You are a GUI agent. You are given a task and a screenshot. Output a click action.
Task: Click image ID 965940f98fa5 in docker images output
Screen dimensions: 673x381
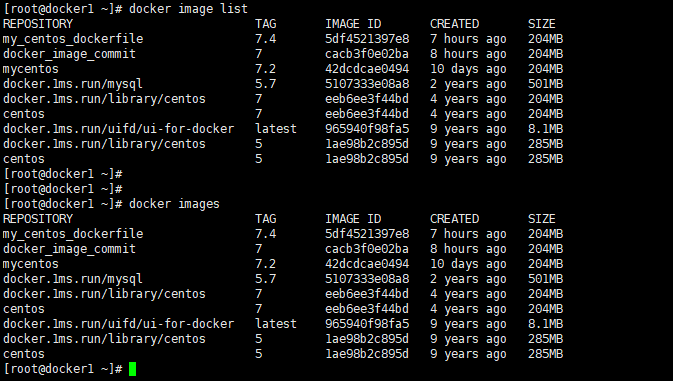pyautogui.click(x=367, y=324)
